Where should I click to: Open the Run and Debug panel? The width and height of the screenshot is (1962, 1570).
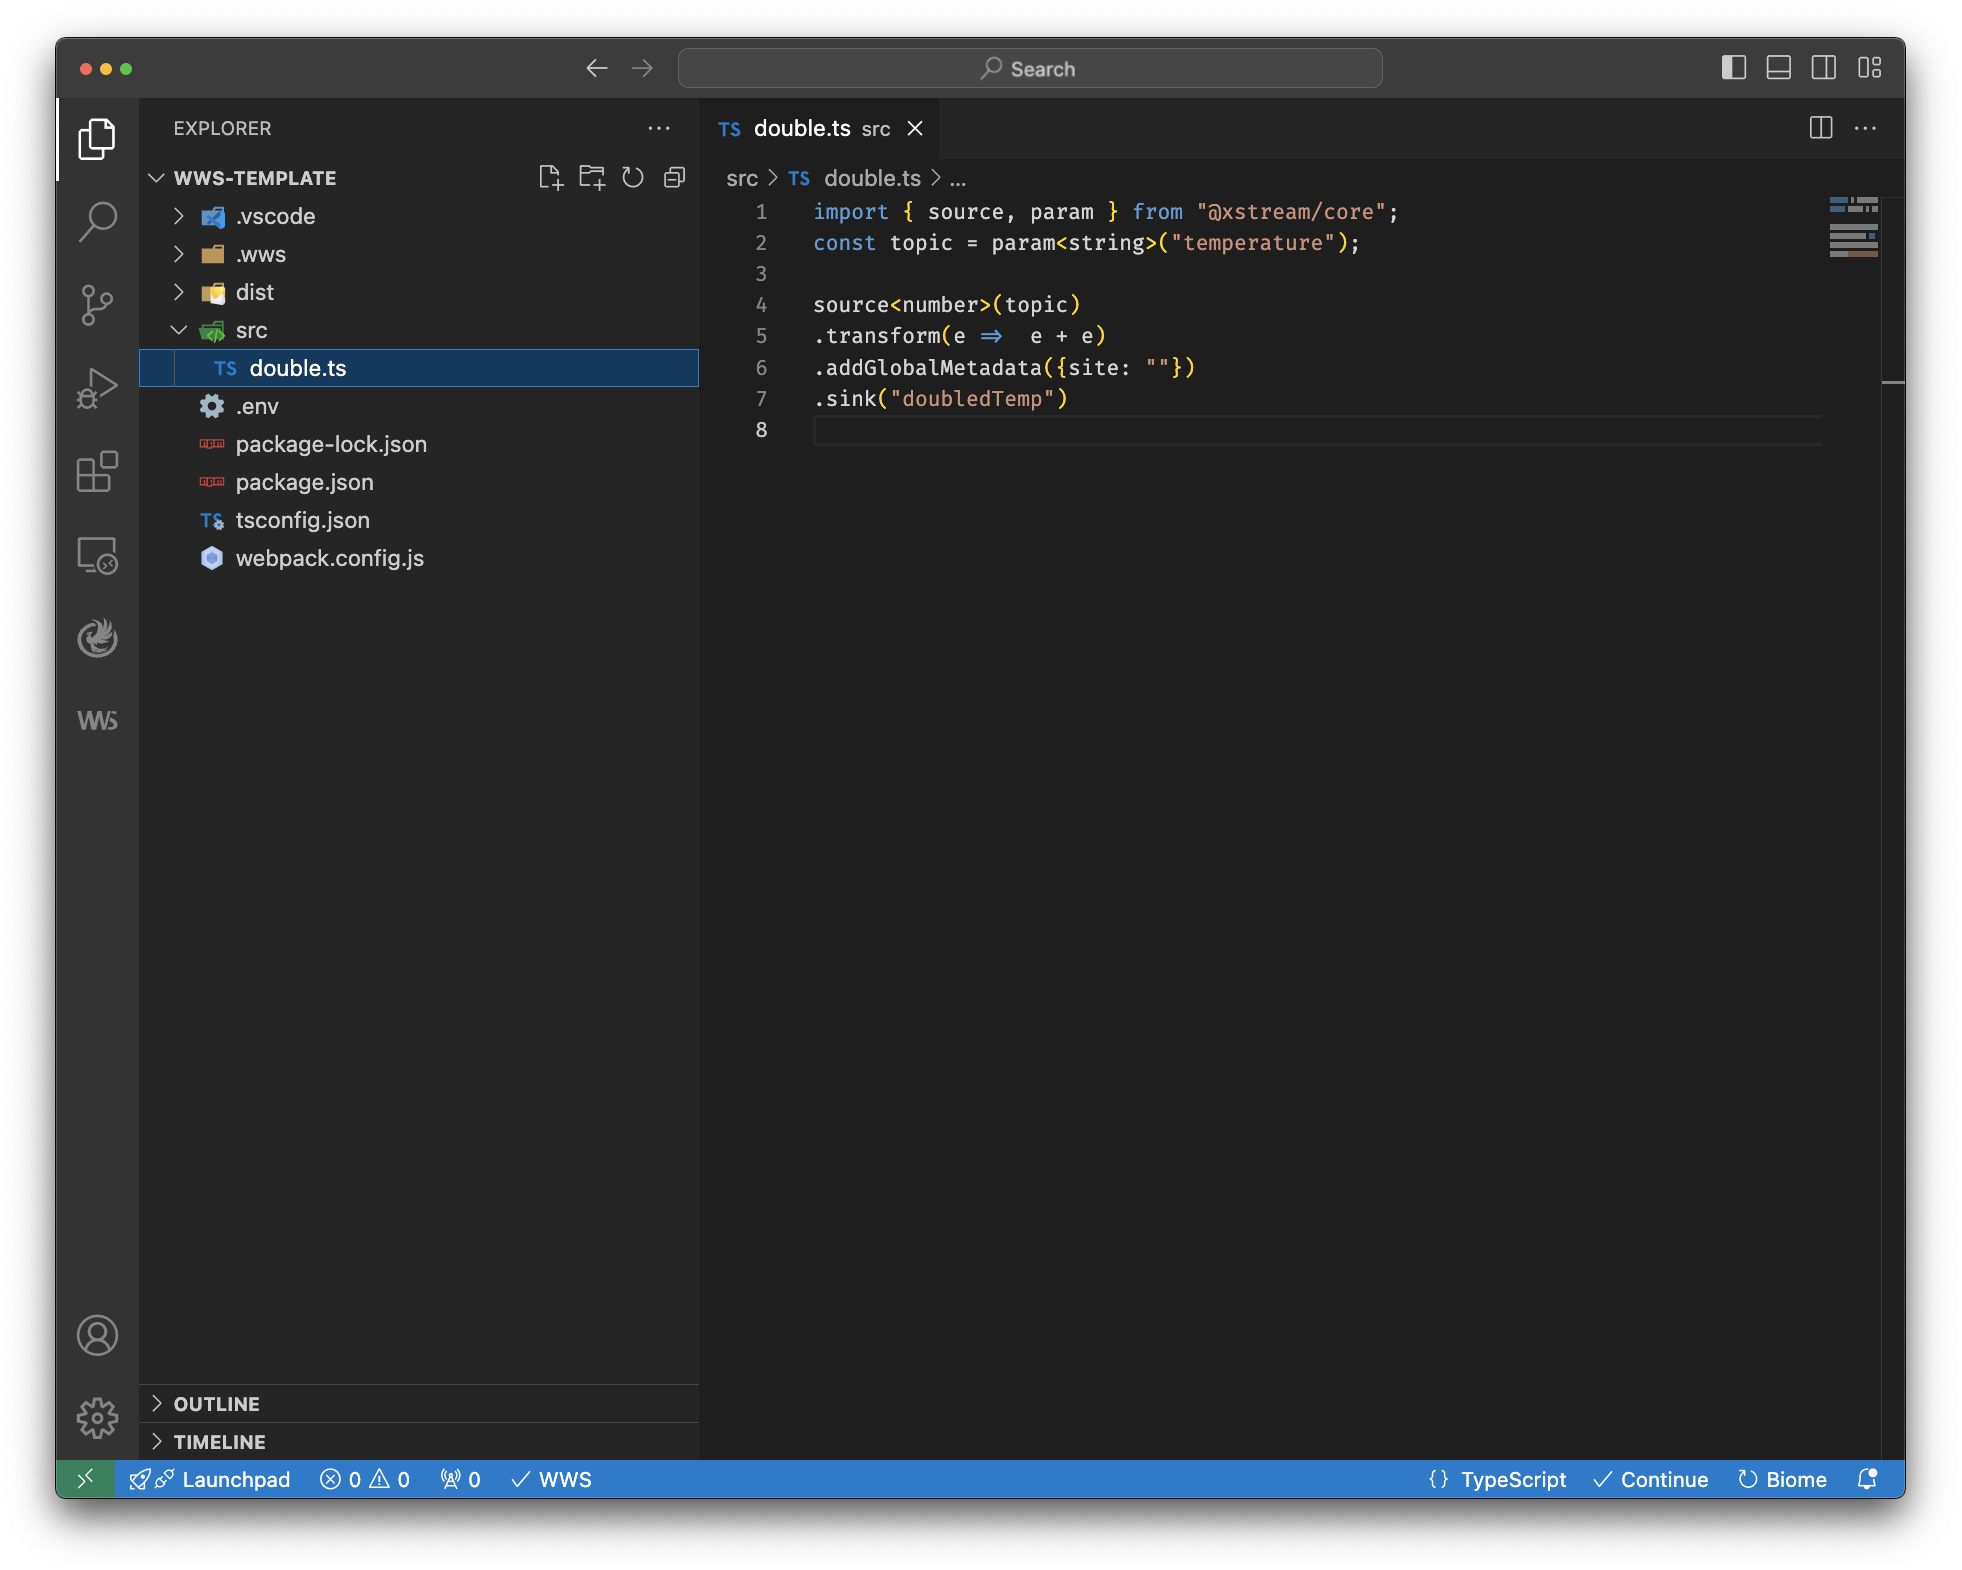[97, 388]
